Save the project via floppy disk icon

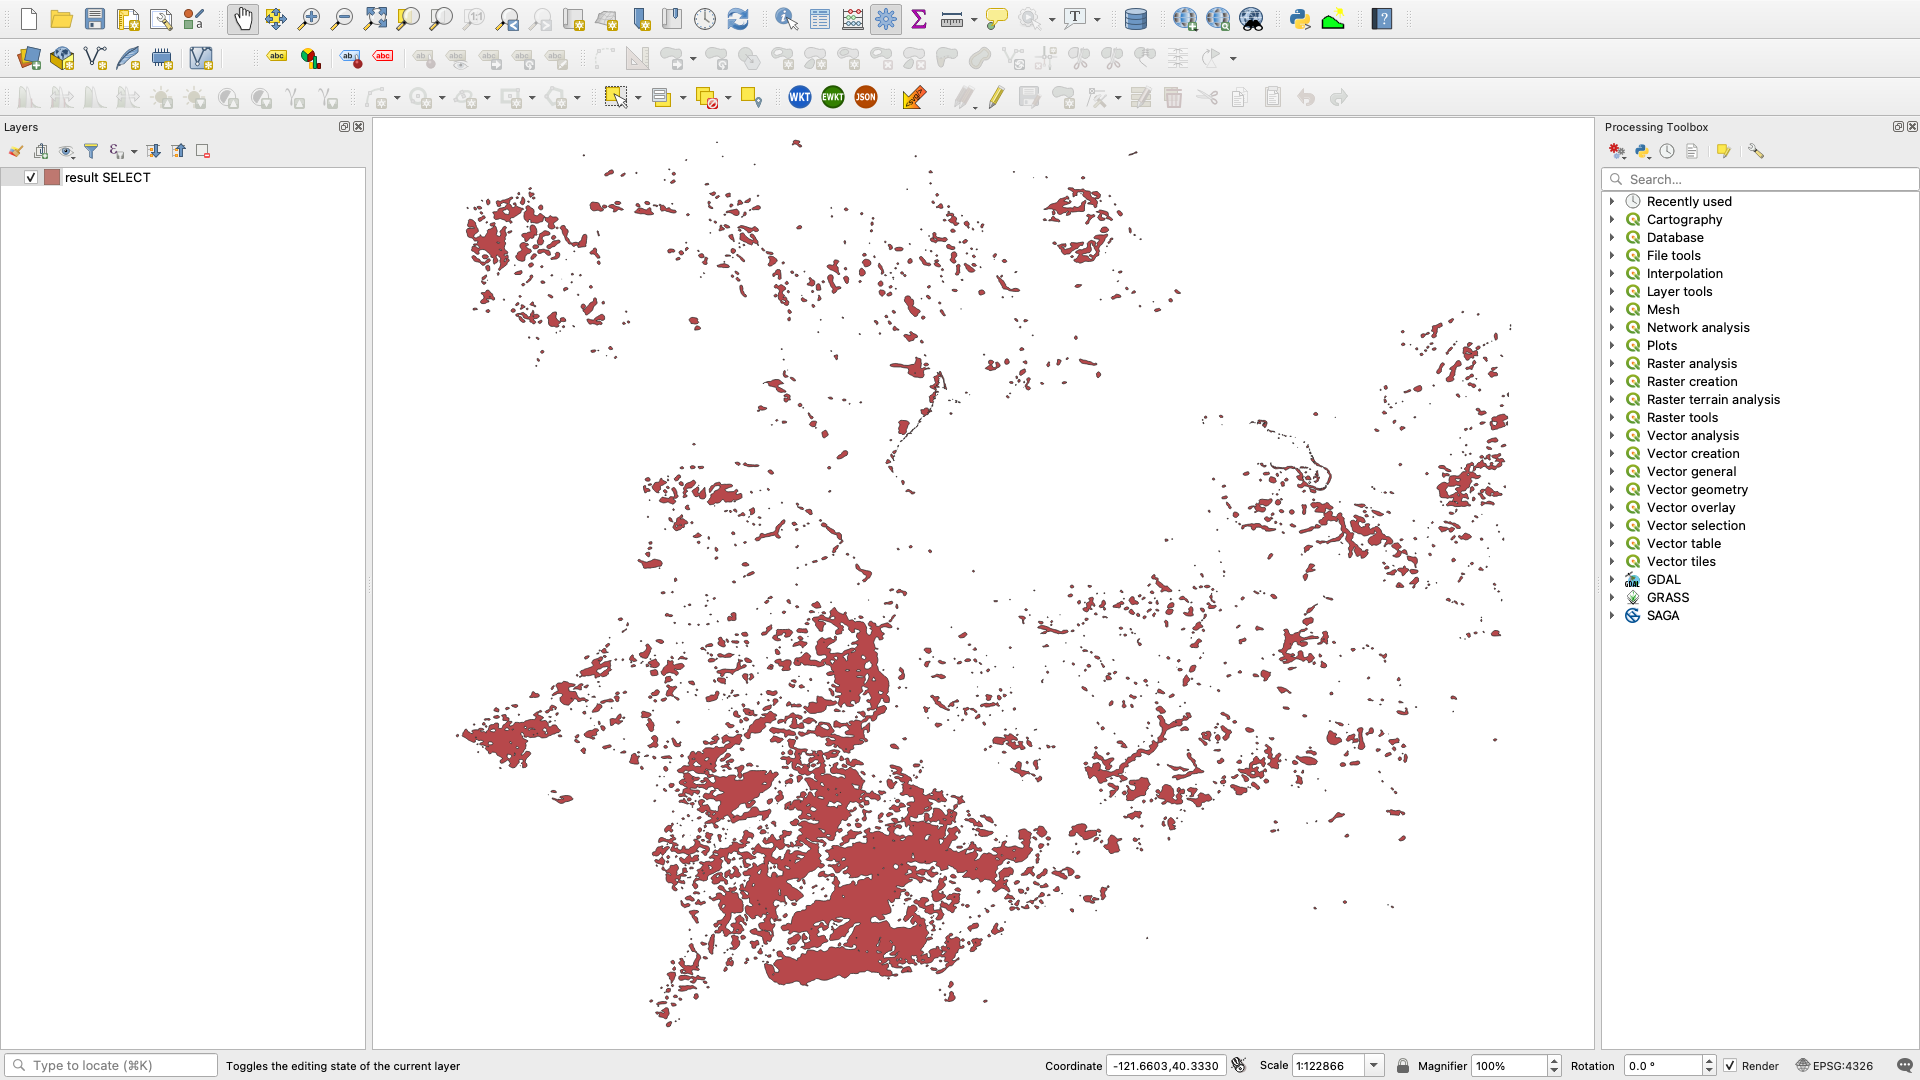[95, 19]
